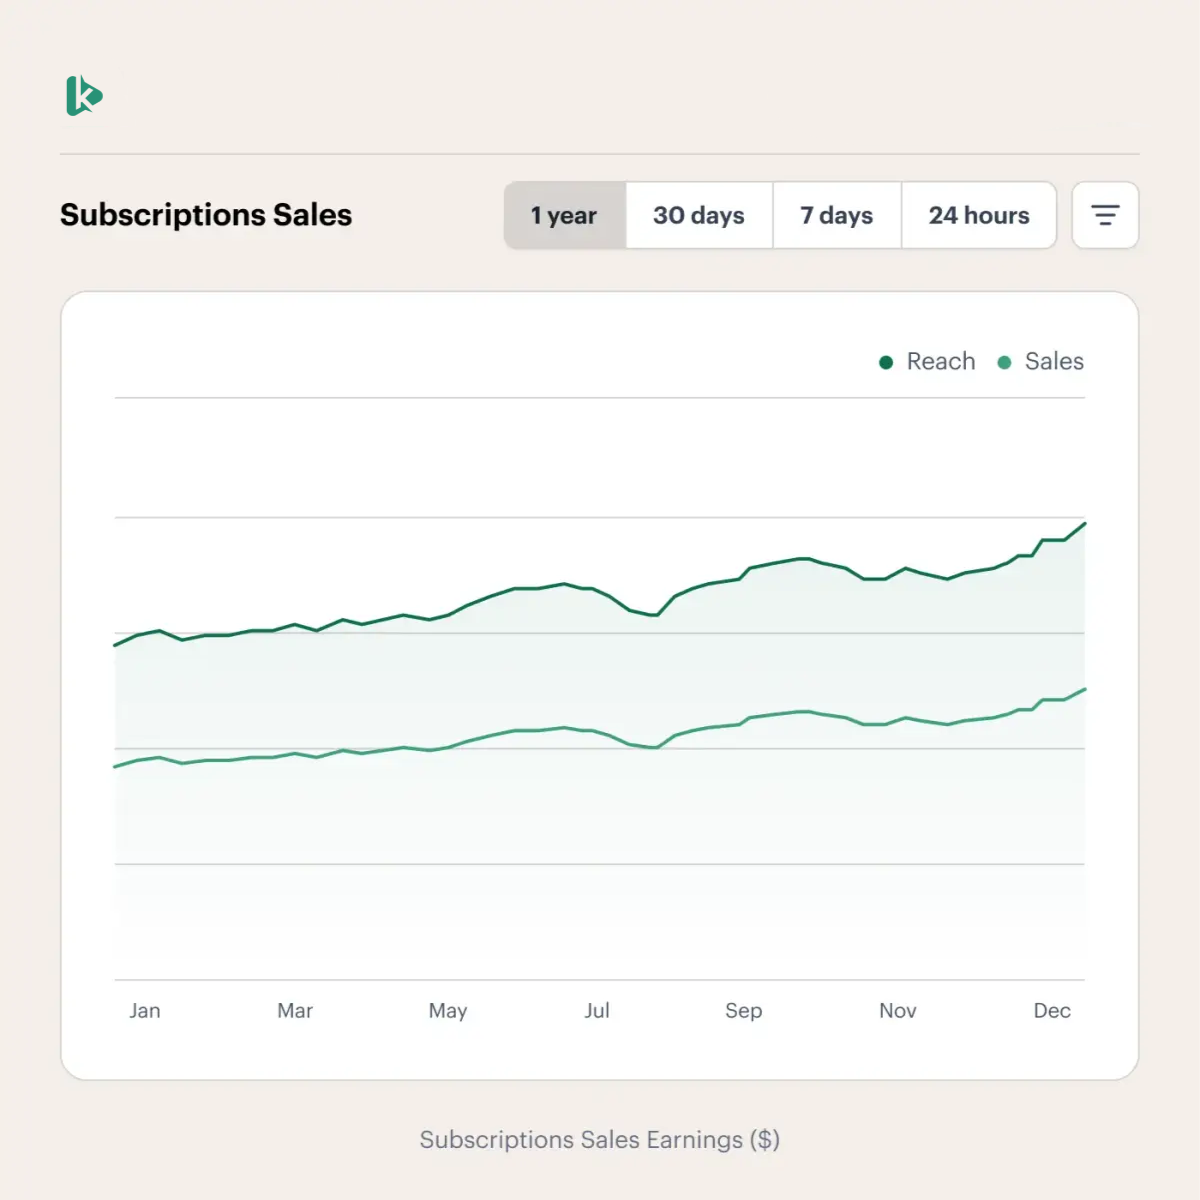
Task: Click the dark green Reach legend dot
Action: [884, 362]
